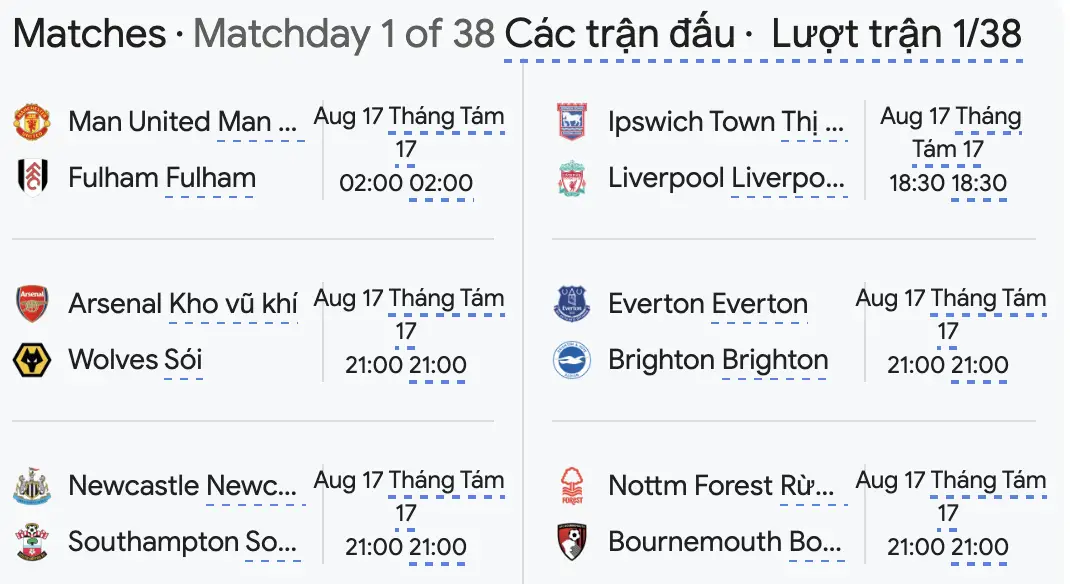The image size is (1070, 584).
Task: Click the Wolves club crest
Action: pyautogui.click(x=32, y=360)
